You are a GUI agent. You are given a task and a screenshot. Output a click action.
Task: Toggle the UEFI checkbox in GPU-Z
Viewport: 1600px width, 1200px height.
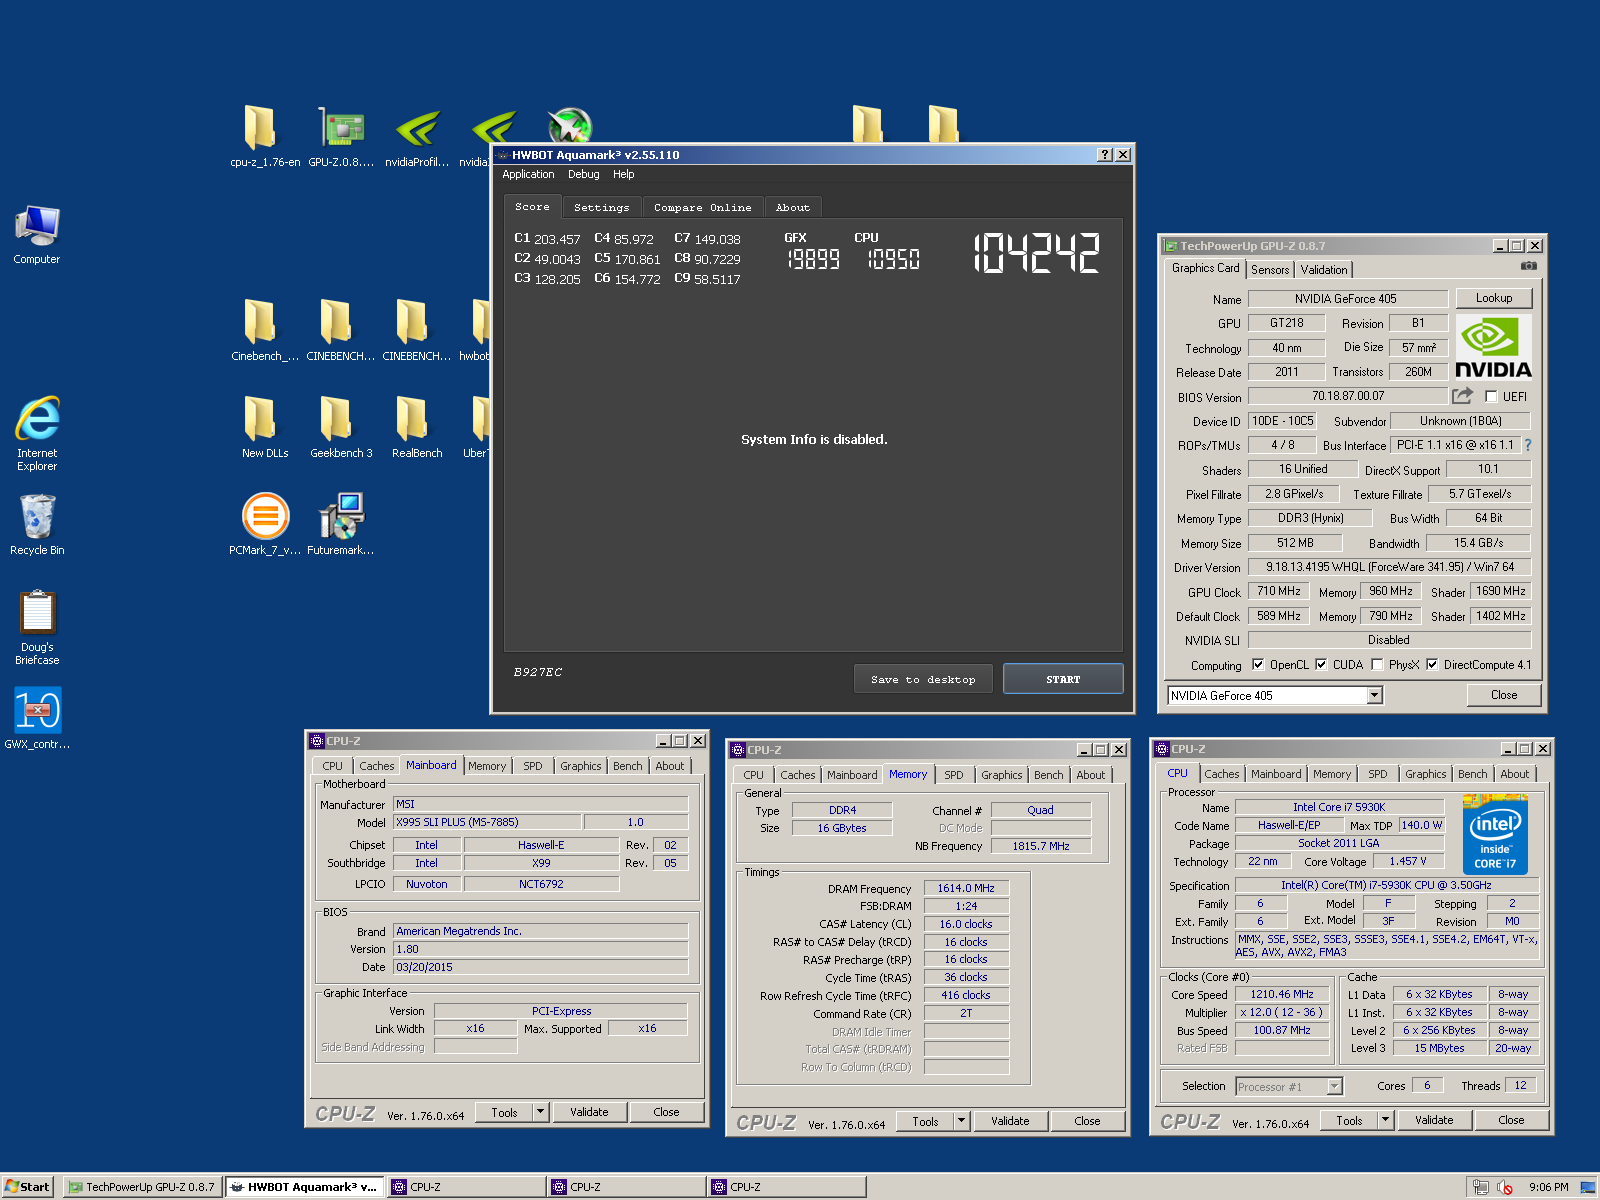coord(1491,396)
